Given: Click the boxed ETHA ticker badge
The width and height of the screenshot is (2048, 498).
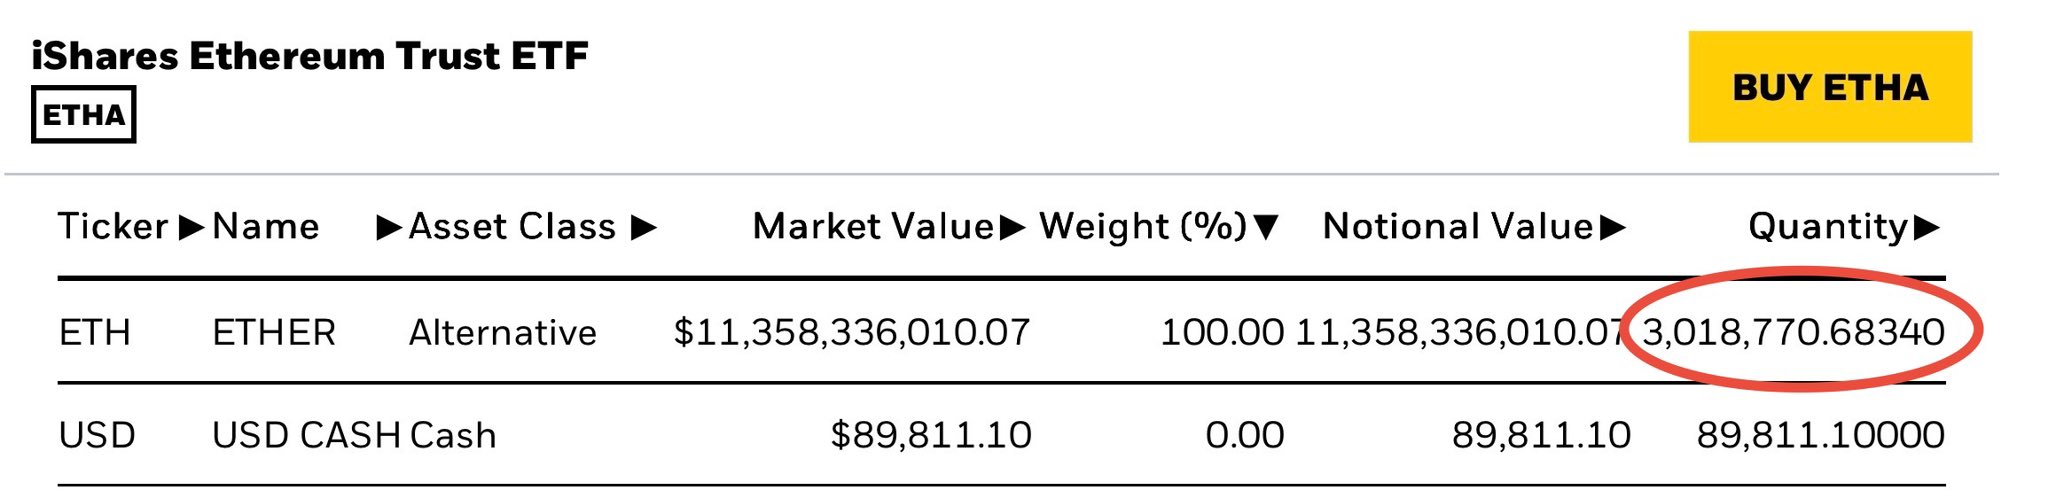Looking at the screenshot, I should (x=83, y=115).
